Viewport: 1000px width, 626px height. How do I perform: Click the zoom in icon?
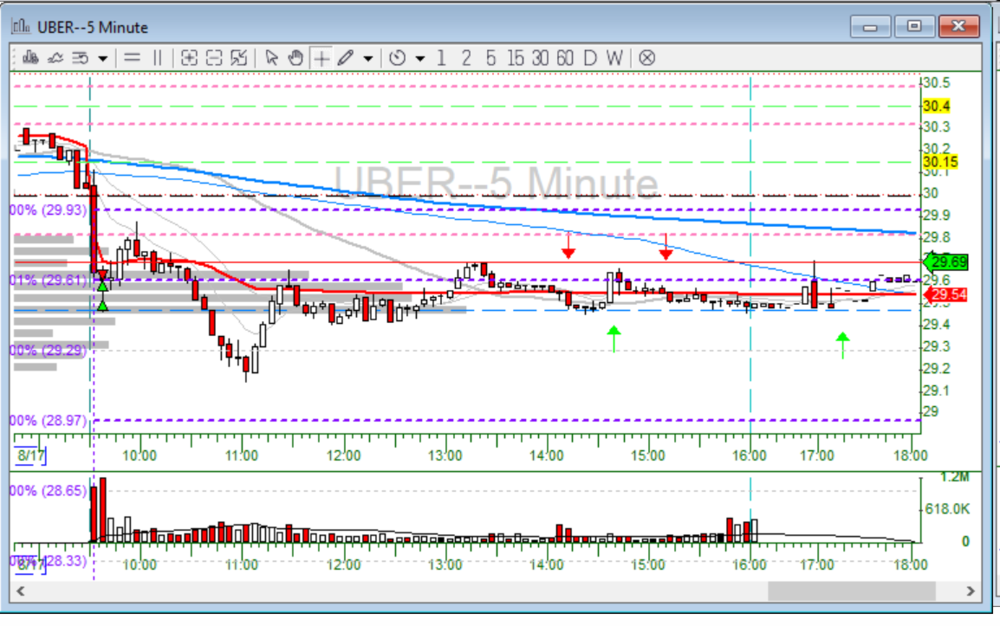click(x=189, y=57)
